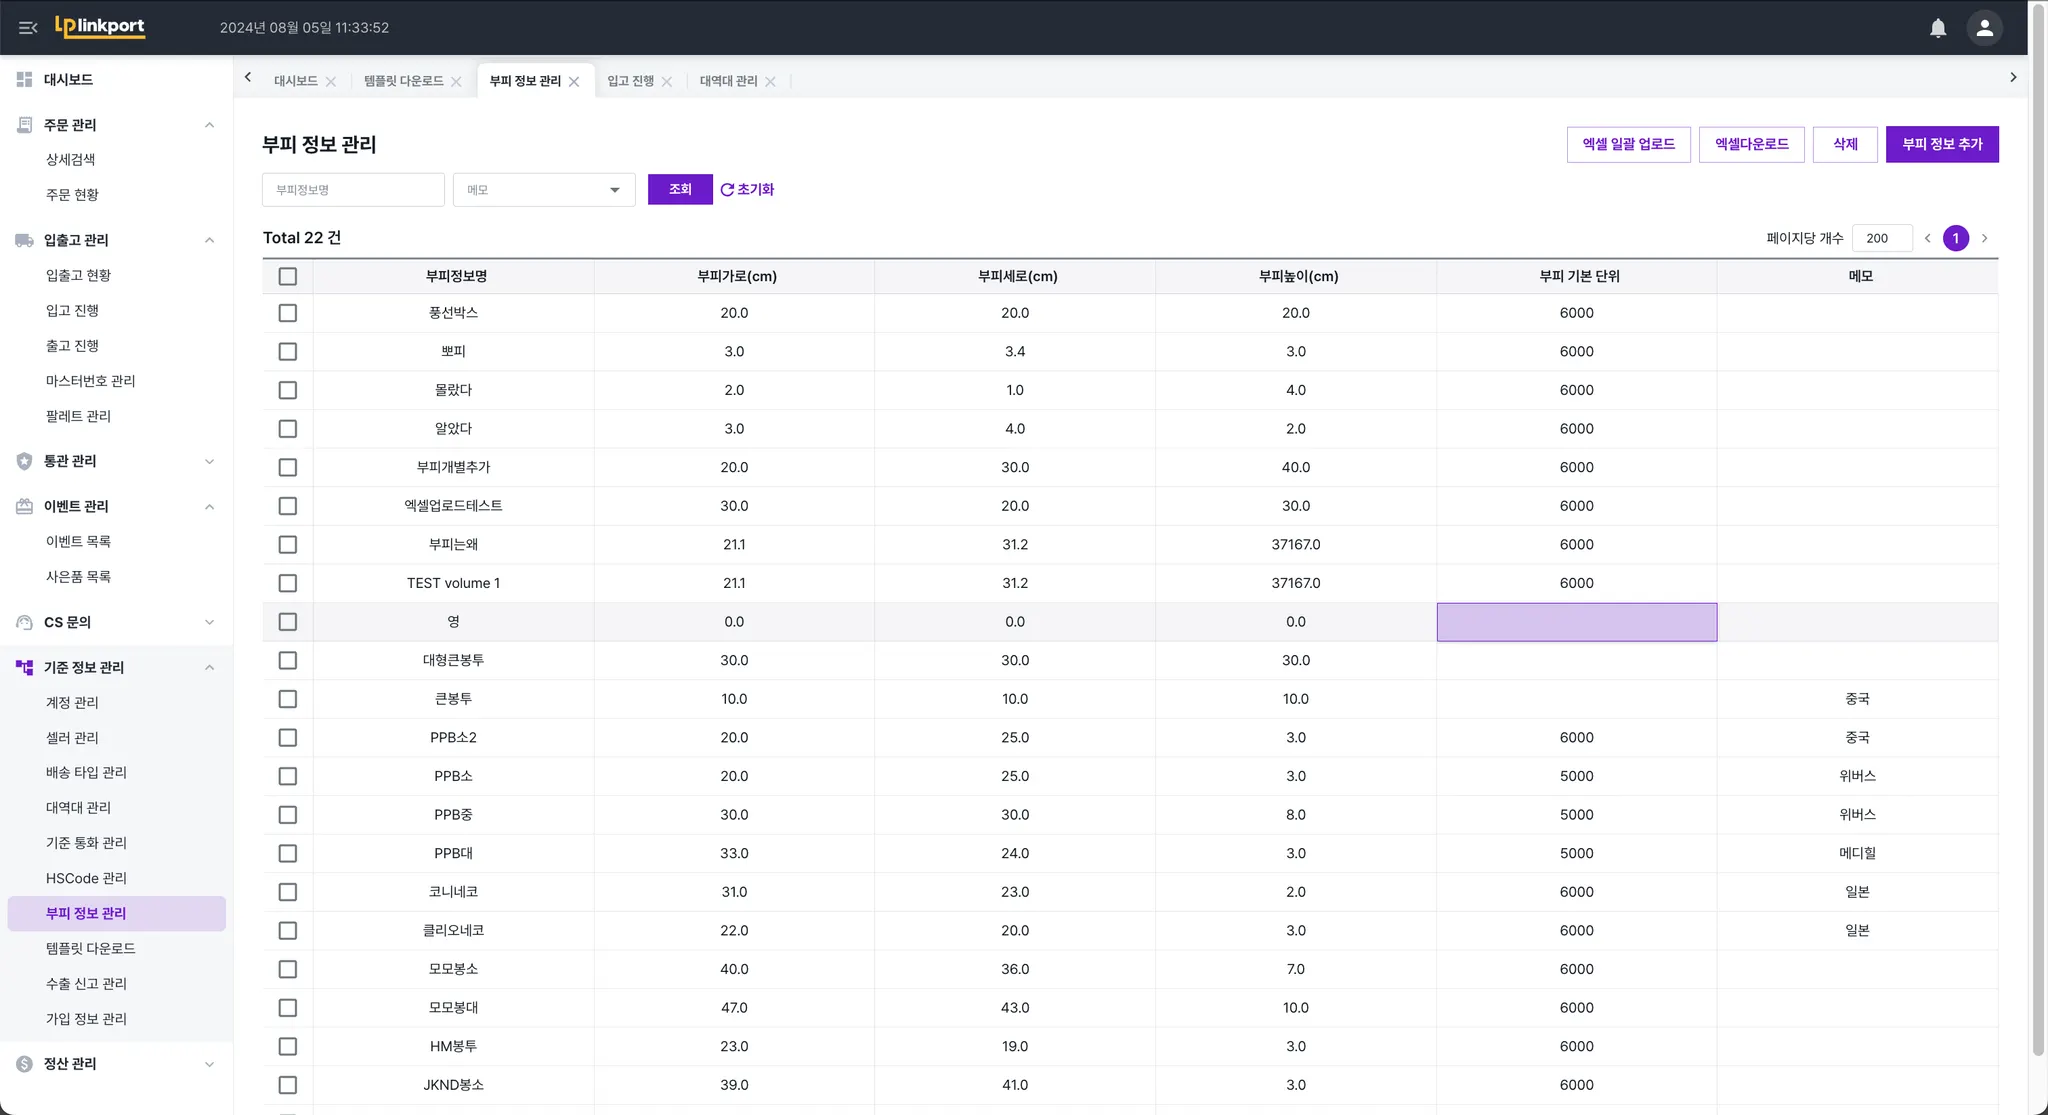
Task: Open the 메모 filter dropdown
Action: (544, 190)
